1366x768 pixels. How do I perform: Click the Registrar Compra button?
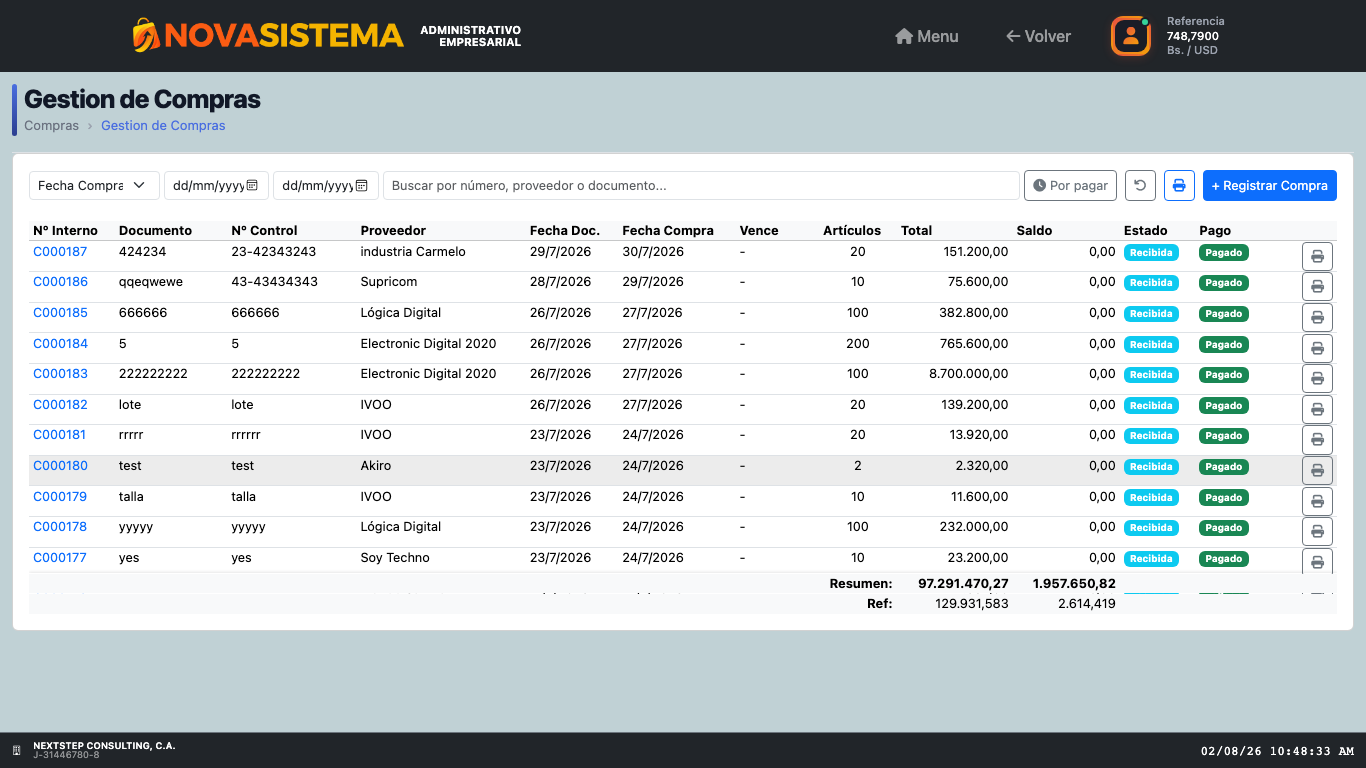coord(1270,185)
